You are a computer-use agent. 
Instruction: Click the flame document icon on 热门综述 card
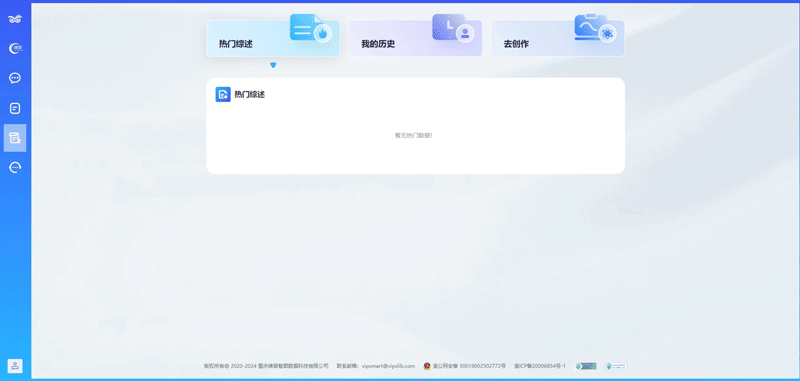(x=311, y=28)
